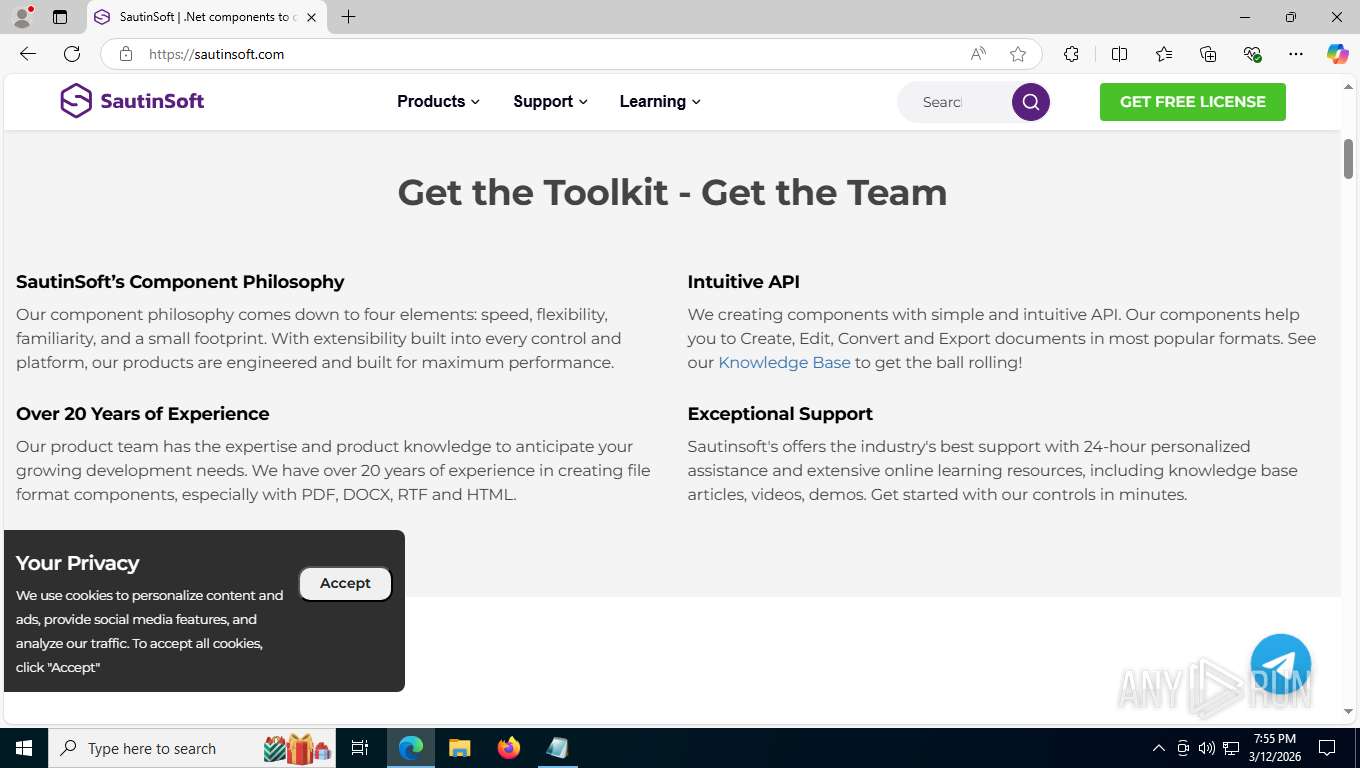Open volume control in tray
This screenshot has height=768, width=1360.
(1207, 748)
